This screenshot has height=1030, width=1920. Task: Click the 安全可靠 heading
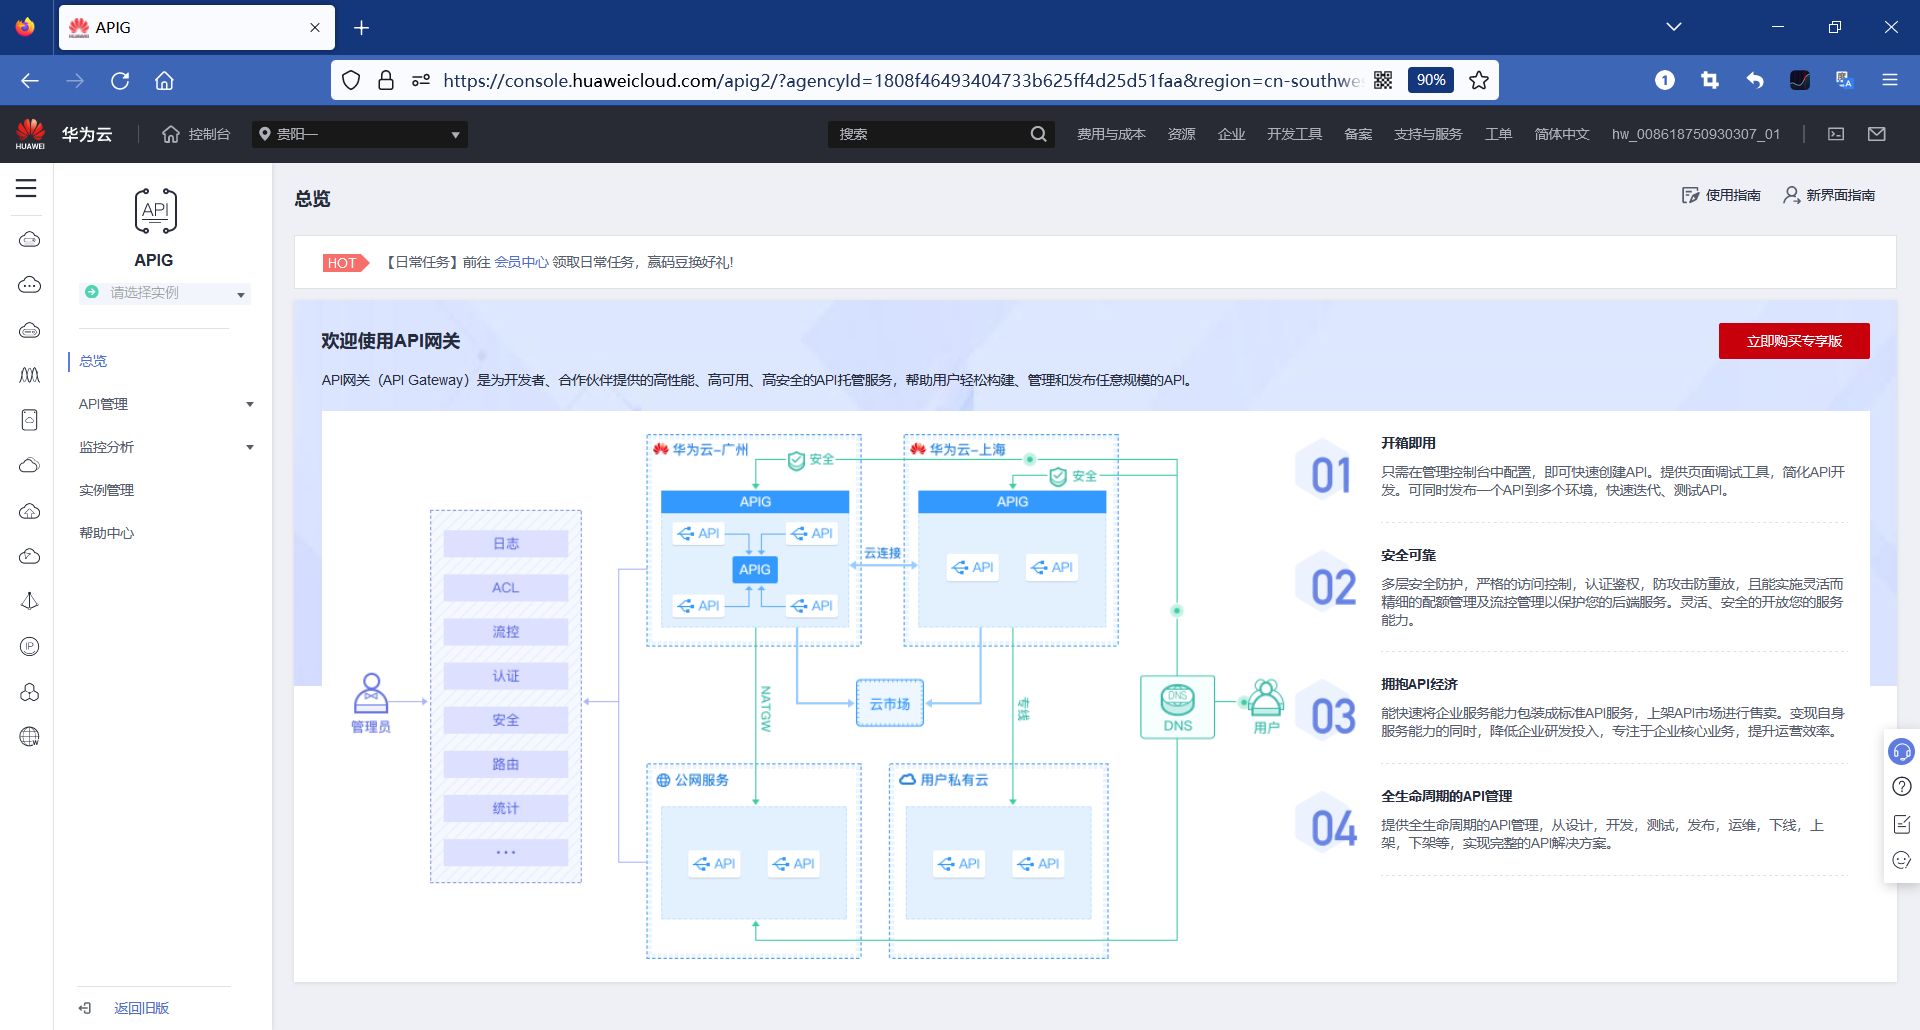click(1408, 555)
